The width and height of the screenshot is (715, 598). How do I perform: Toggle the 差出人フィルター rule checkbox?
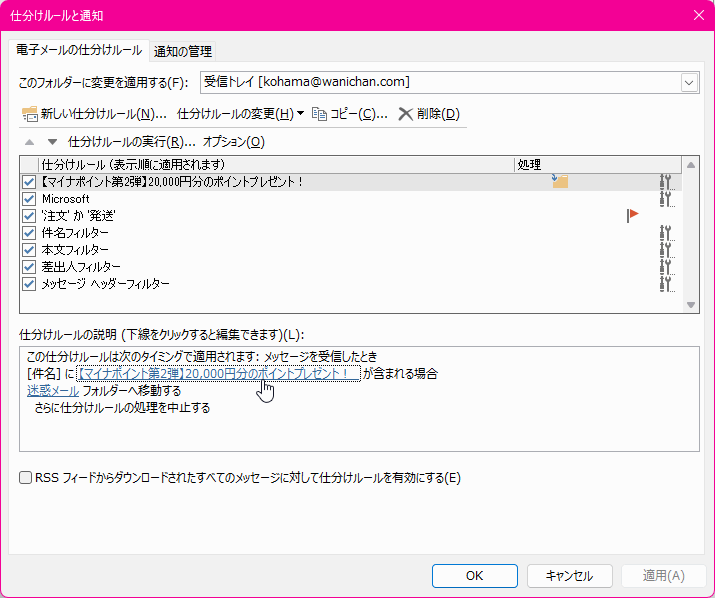pyautogui.click(x=29, y=267)
